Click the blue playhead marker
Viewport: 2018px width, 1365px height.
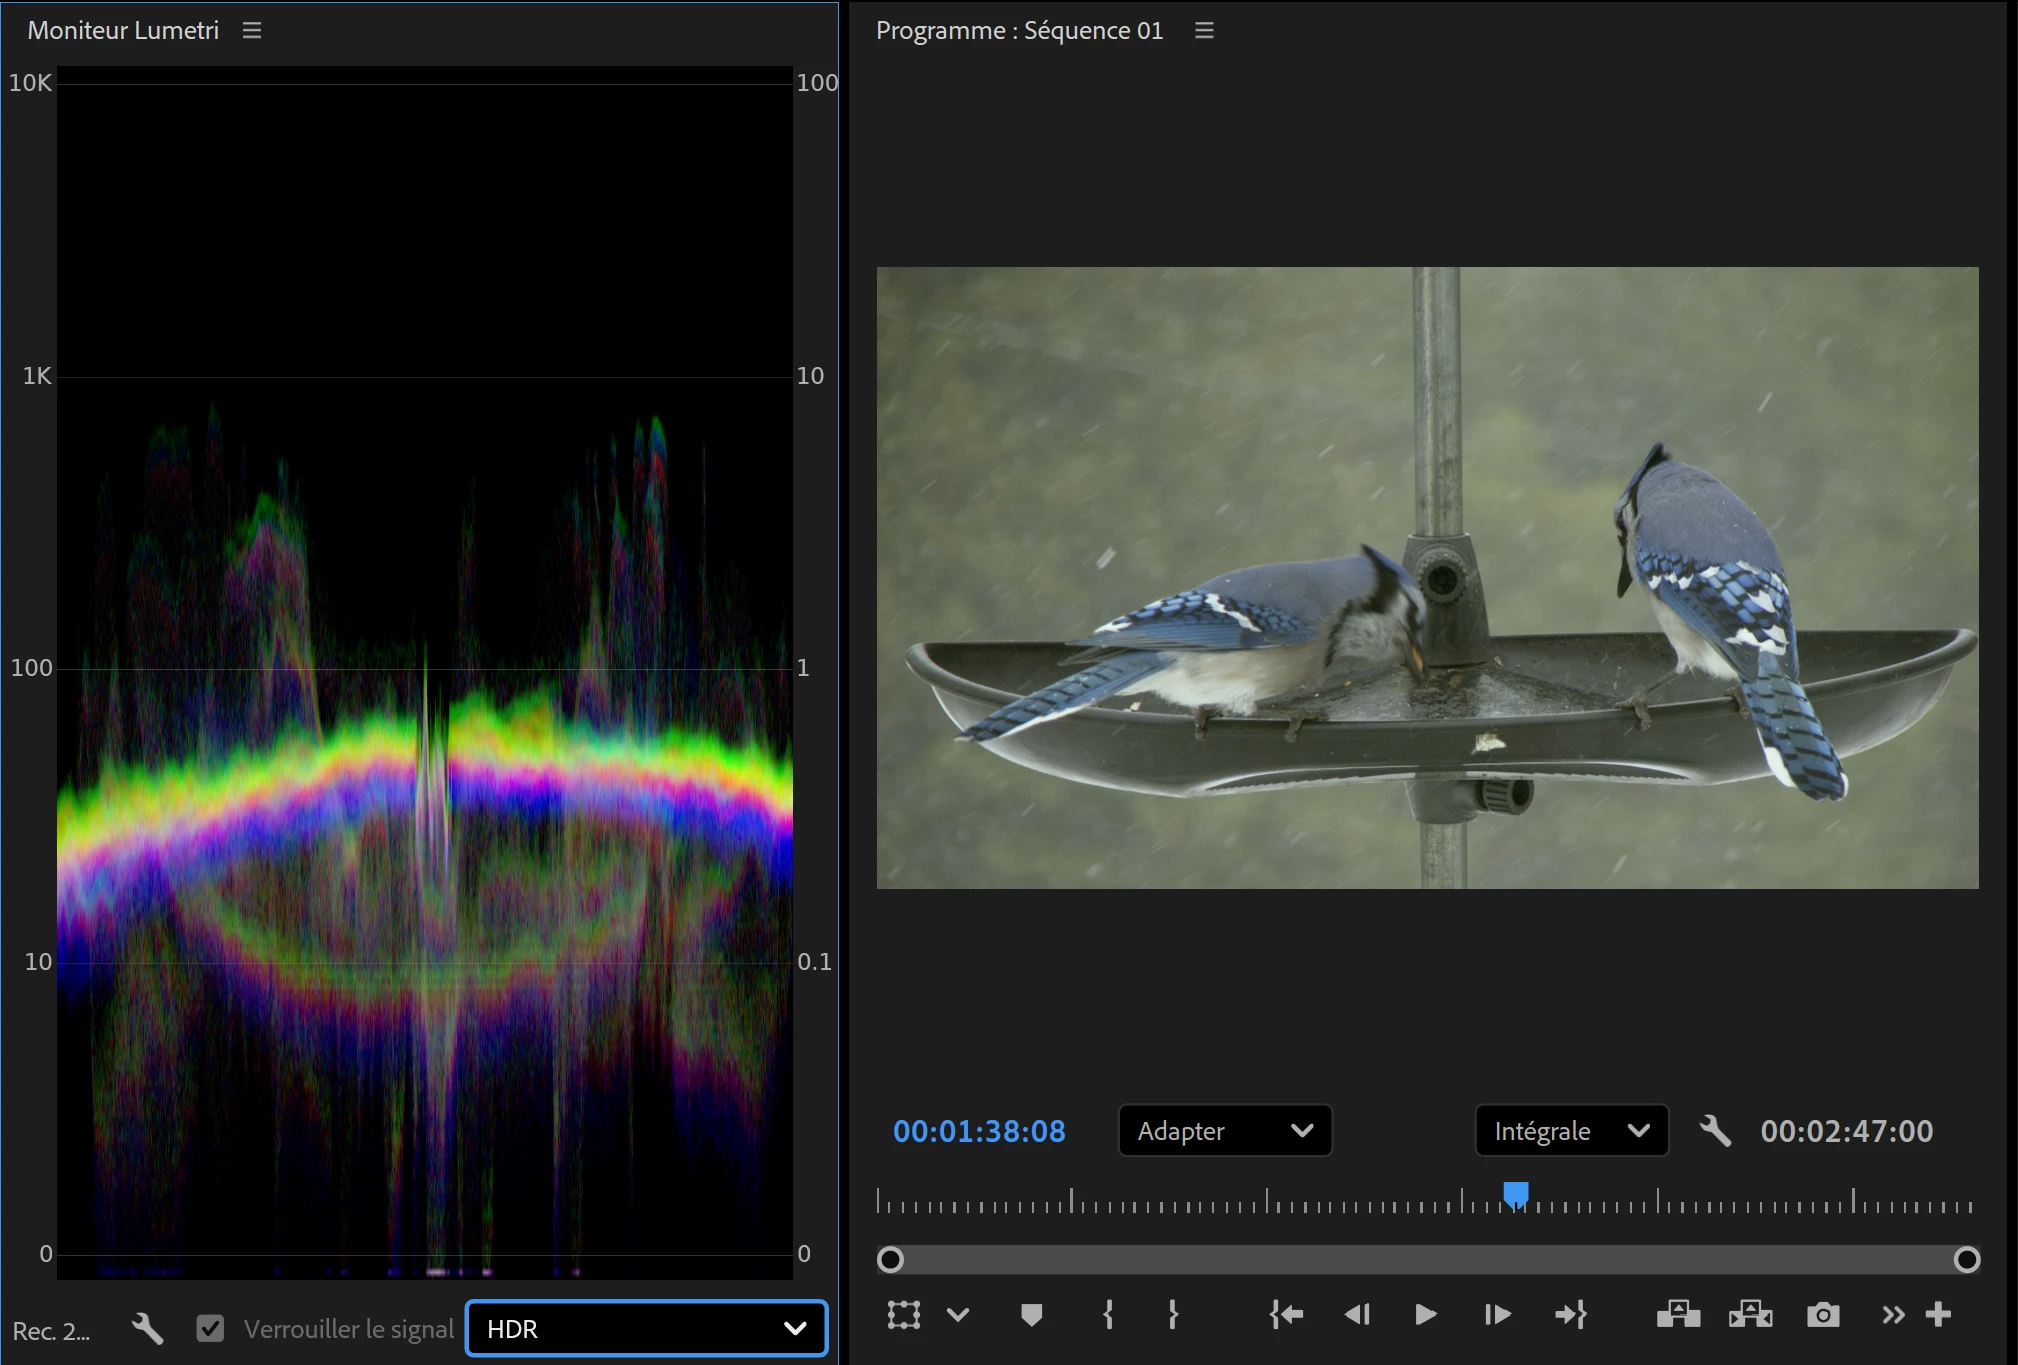(1516, 1194)
